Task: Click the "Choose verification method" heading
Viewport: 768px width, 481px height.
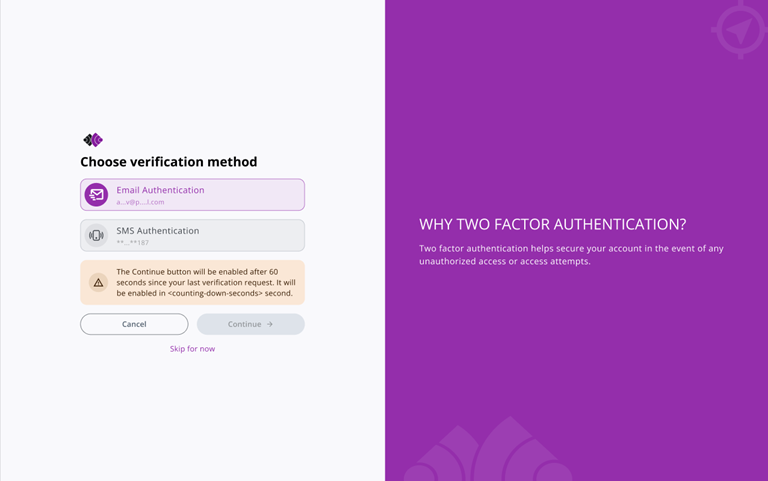Action: click(169, 162)
